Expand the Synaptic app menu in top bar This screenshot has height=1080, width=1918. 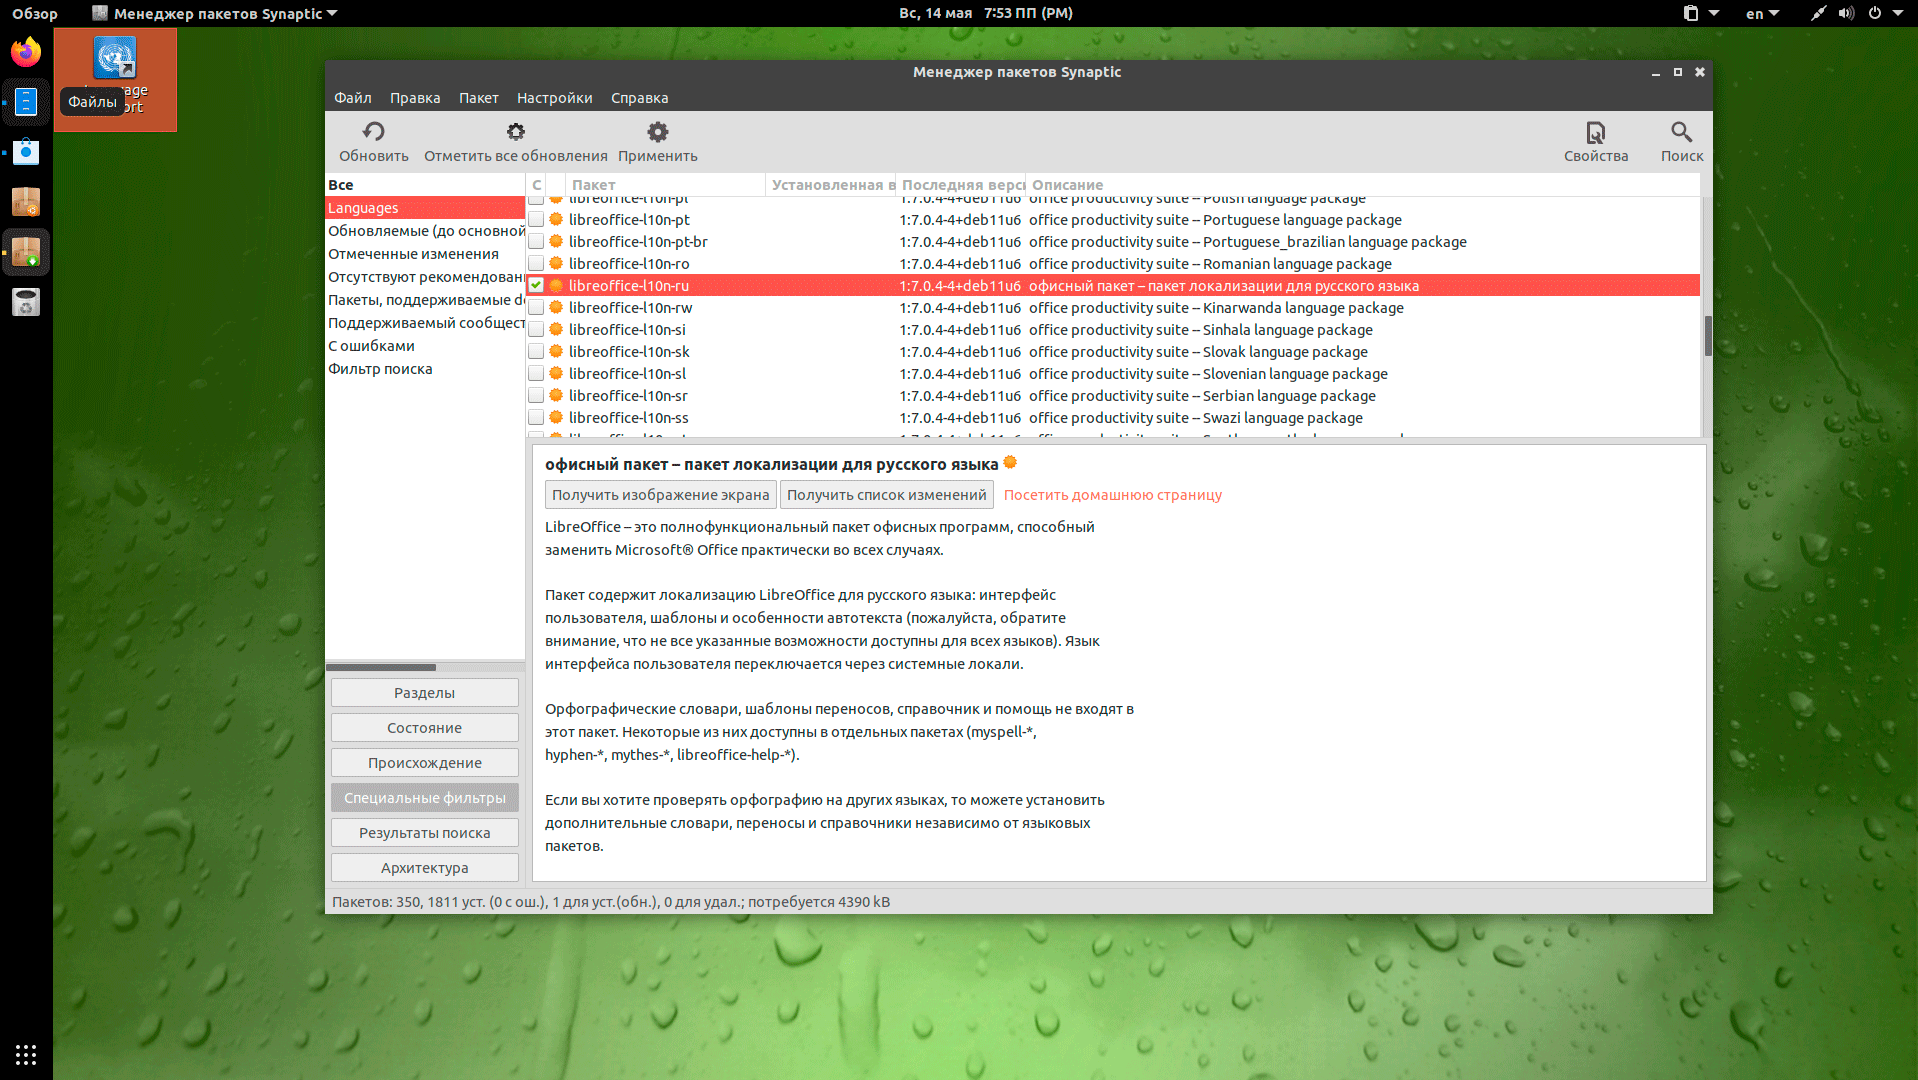tap(215, 13)
